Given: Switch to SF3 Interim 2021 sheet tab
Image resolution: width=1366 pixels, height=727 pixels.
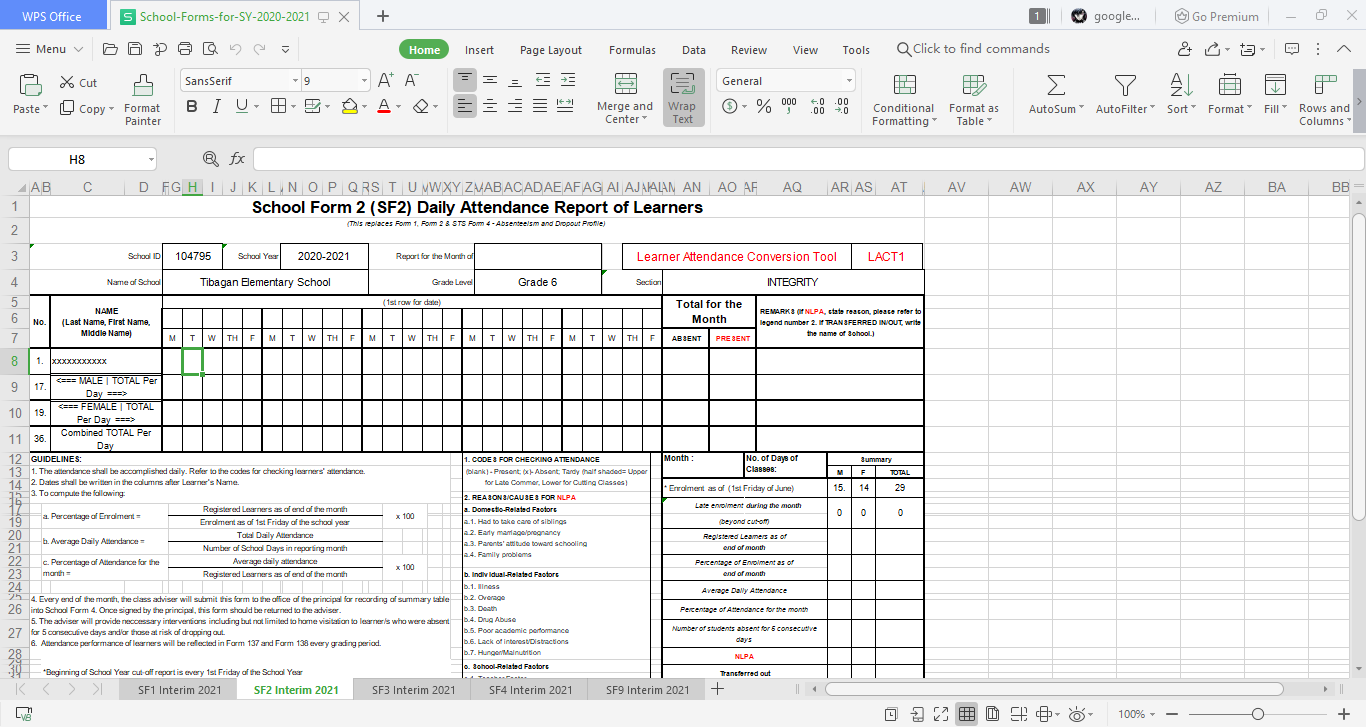Looking at the screenshot, I should point(413,690).
